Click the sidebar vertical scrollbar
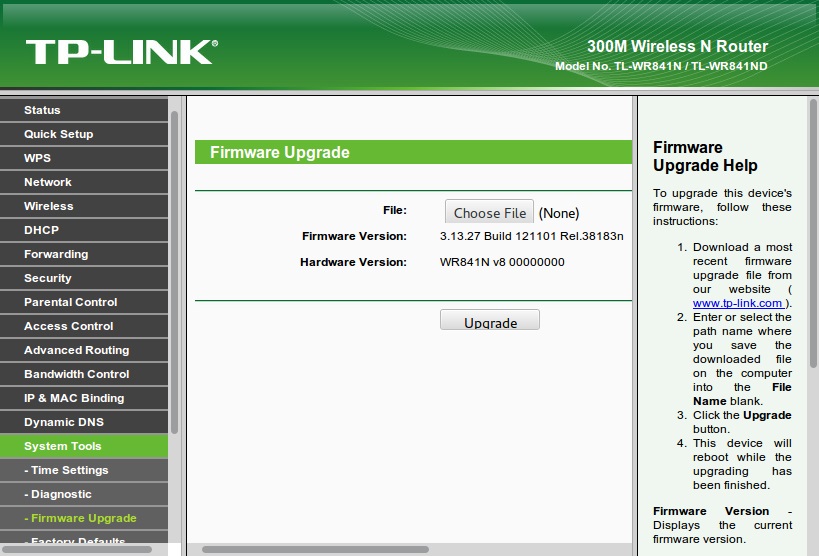This screenshot has width=819, height=556. point(174,272)
